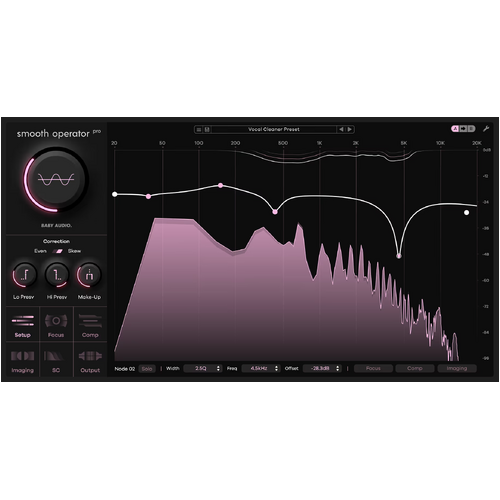Open the Vocal Cleaner Preset name field

coord(274,129)
